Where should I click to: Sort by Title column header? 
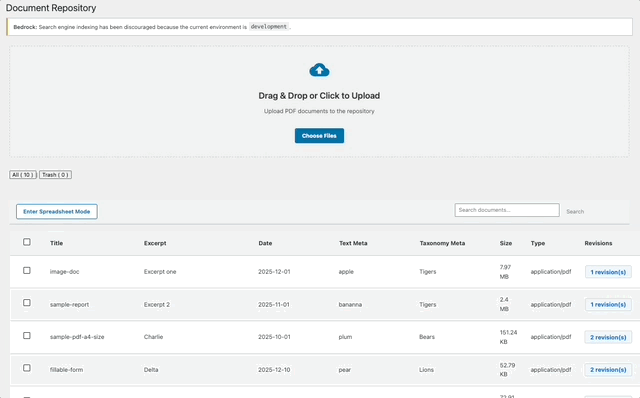coord(56,243)
